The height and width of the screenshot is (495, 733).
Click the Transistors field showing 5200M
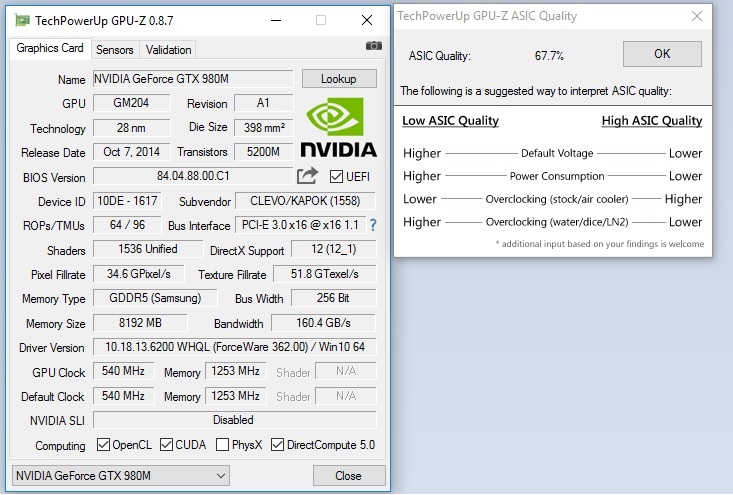[263, 152]
